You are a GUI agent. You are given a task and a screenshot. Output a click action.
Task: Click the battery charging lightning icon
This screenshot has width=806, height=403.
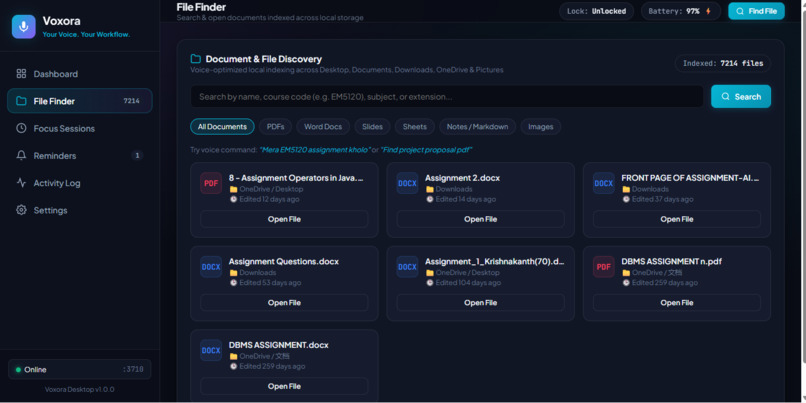click(708, 11)
